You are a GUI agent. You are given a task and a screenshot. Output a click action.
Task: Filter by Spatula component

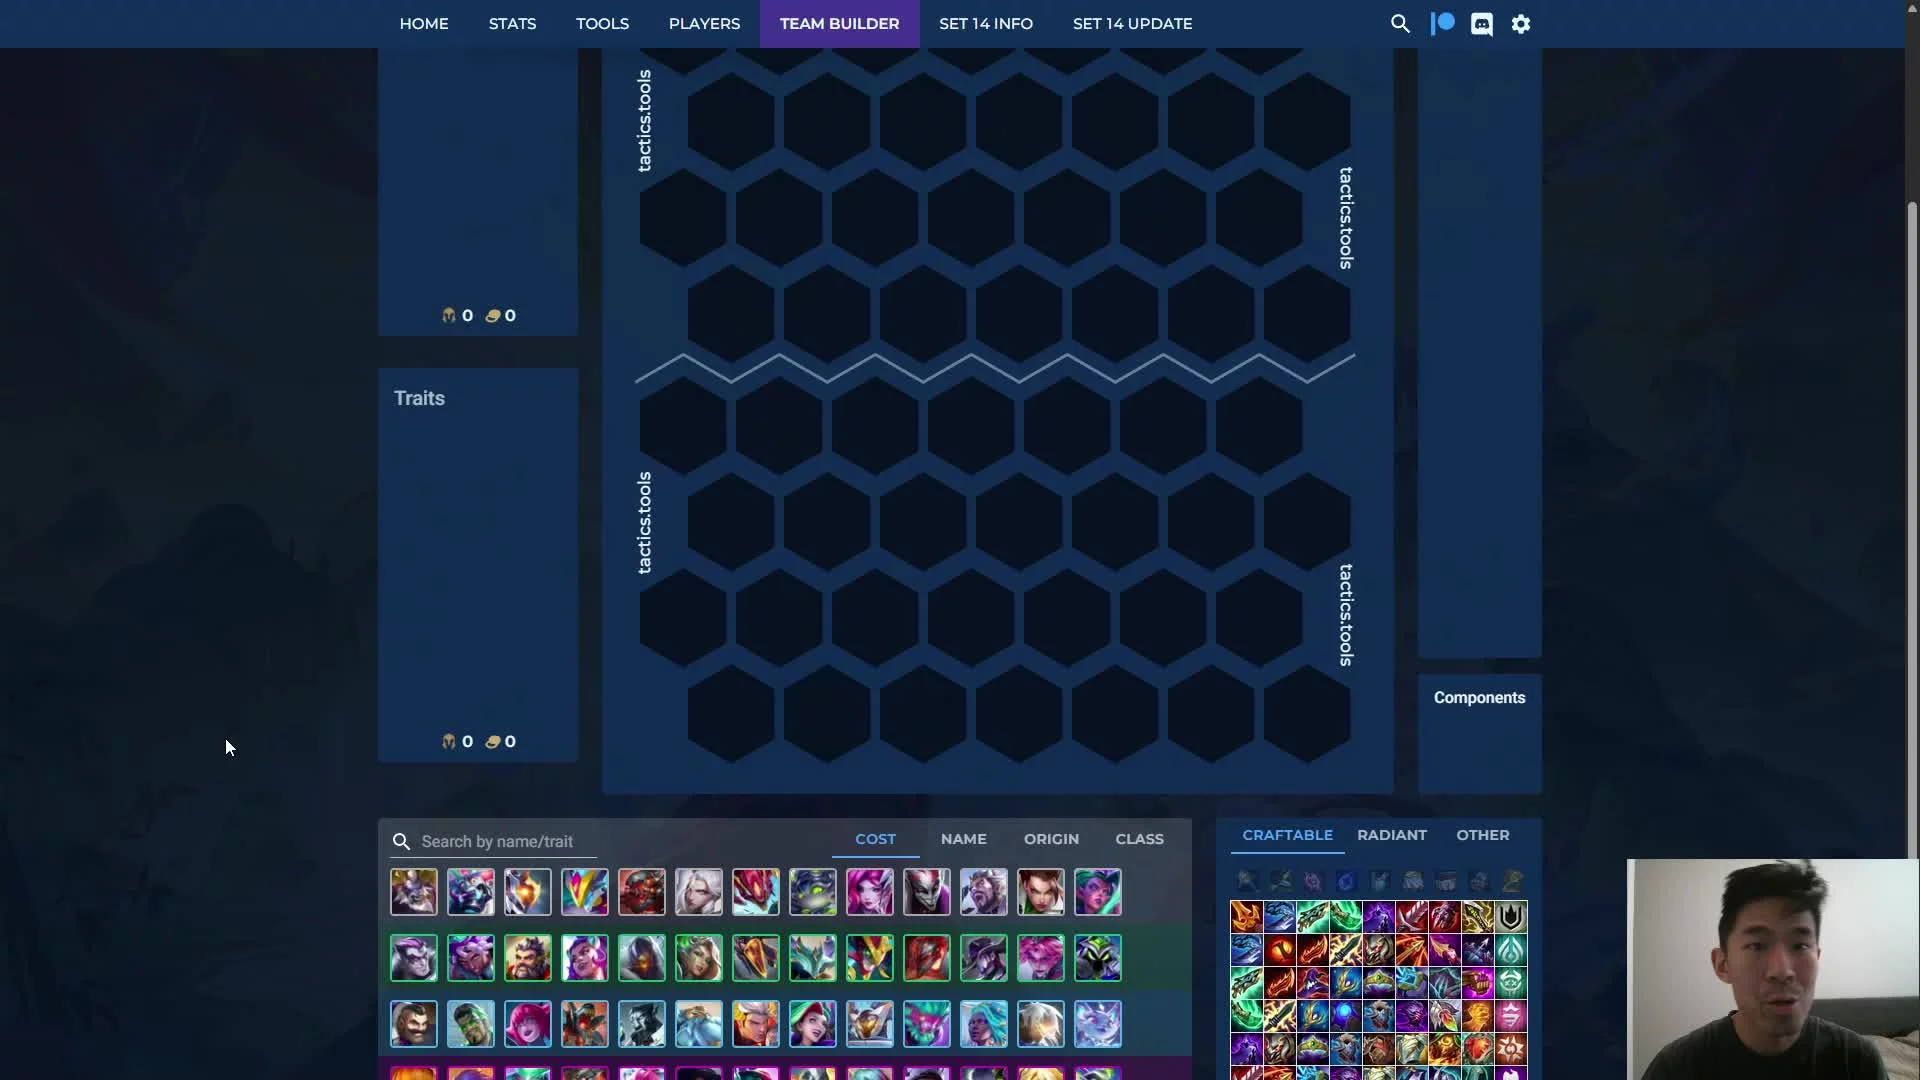[1512, 881]
